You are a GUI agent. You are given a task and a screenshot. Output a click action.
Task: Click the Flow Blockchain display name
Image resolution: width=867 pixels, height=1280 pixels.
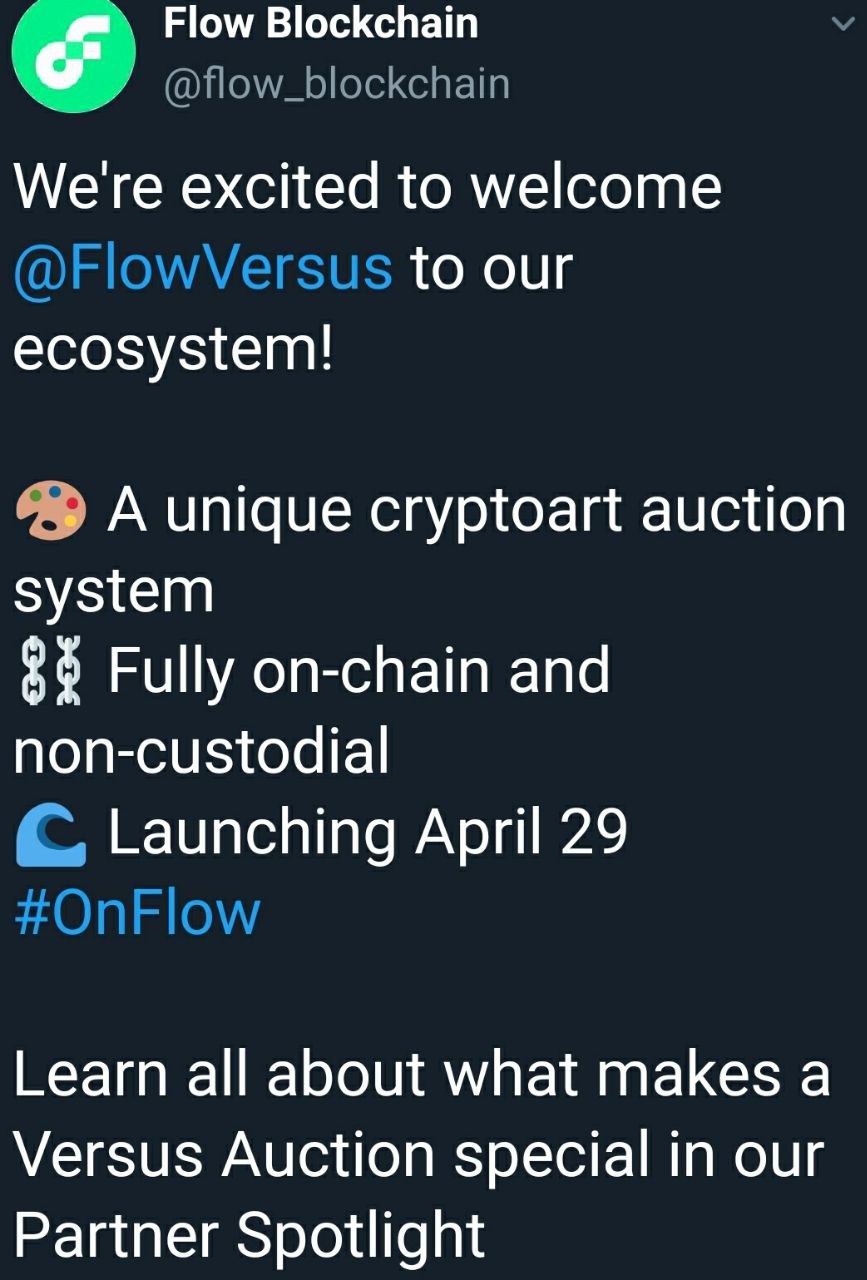point(321,22)
